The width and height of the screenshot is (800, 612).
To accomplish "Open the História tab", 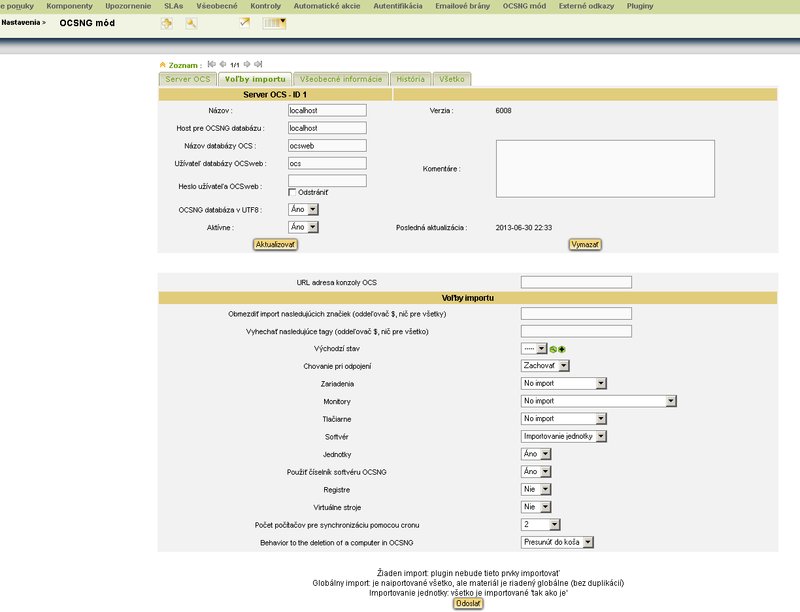I will click(x=410, y=79).
